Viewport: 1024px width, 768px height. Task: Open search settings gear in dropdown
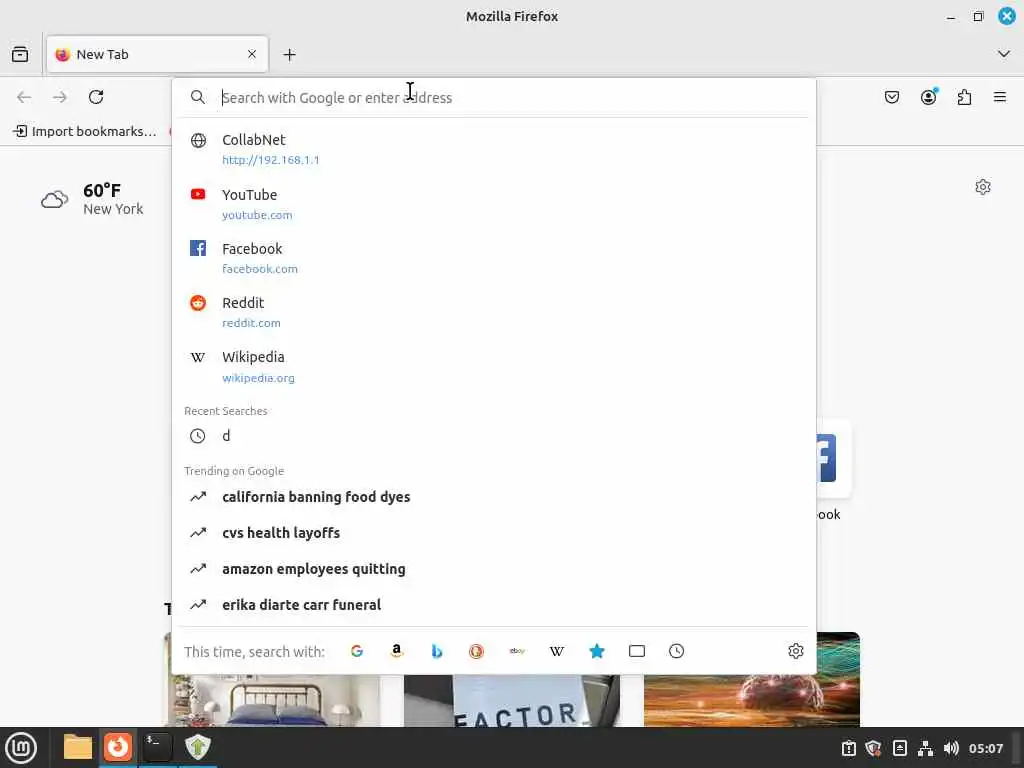click(795, 651)
